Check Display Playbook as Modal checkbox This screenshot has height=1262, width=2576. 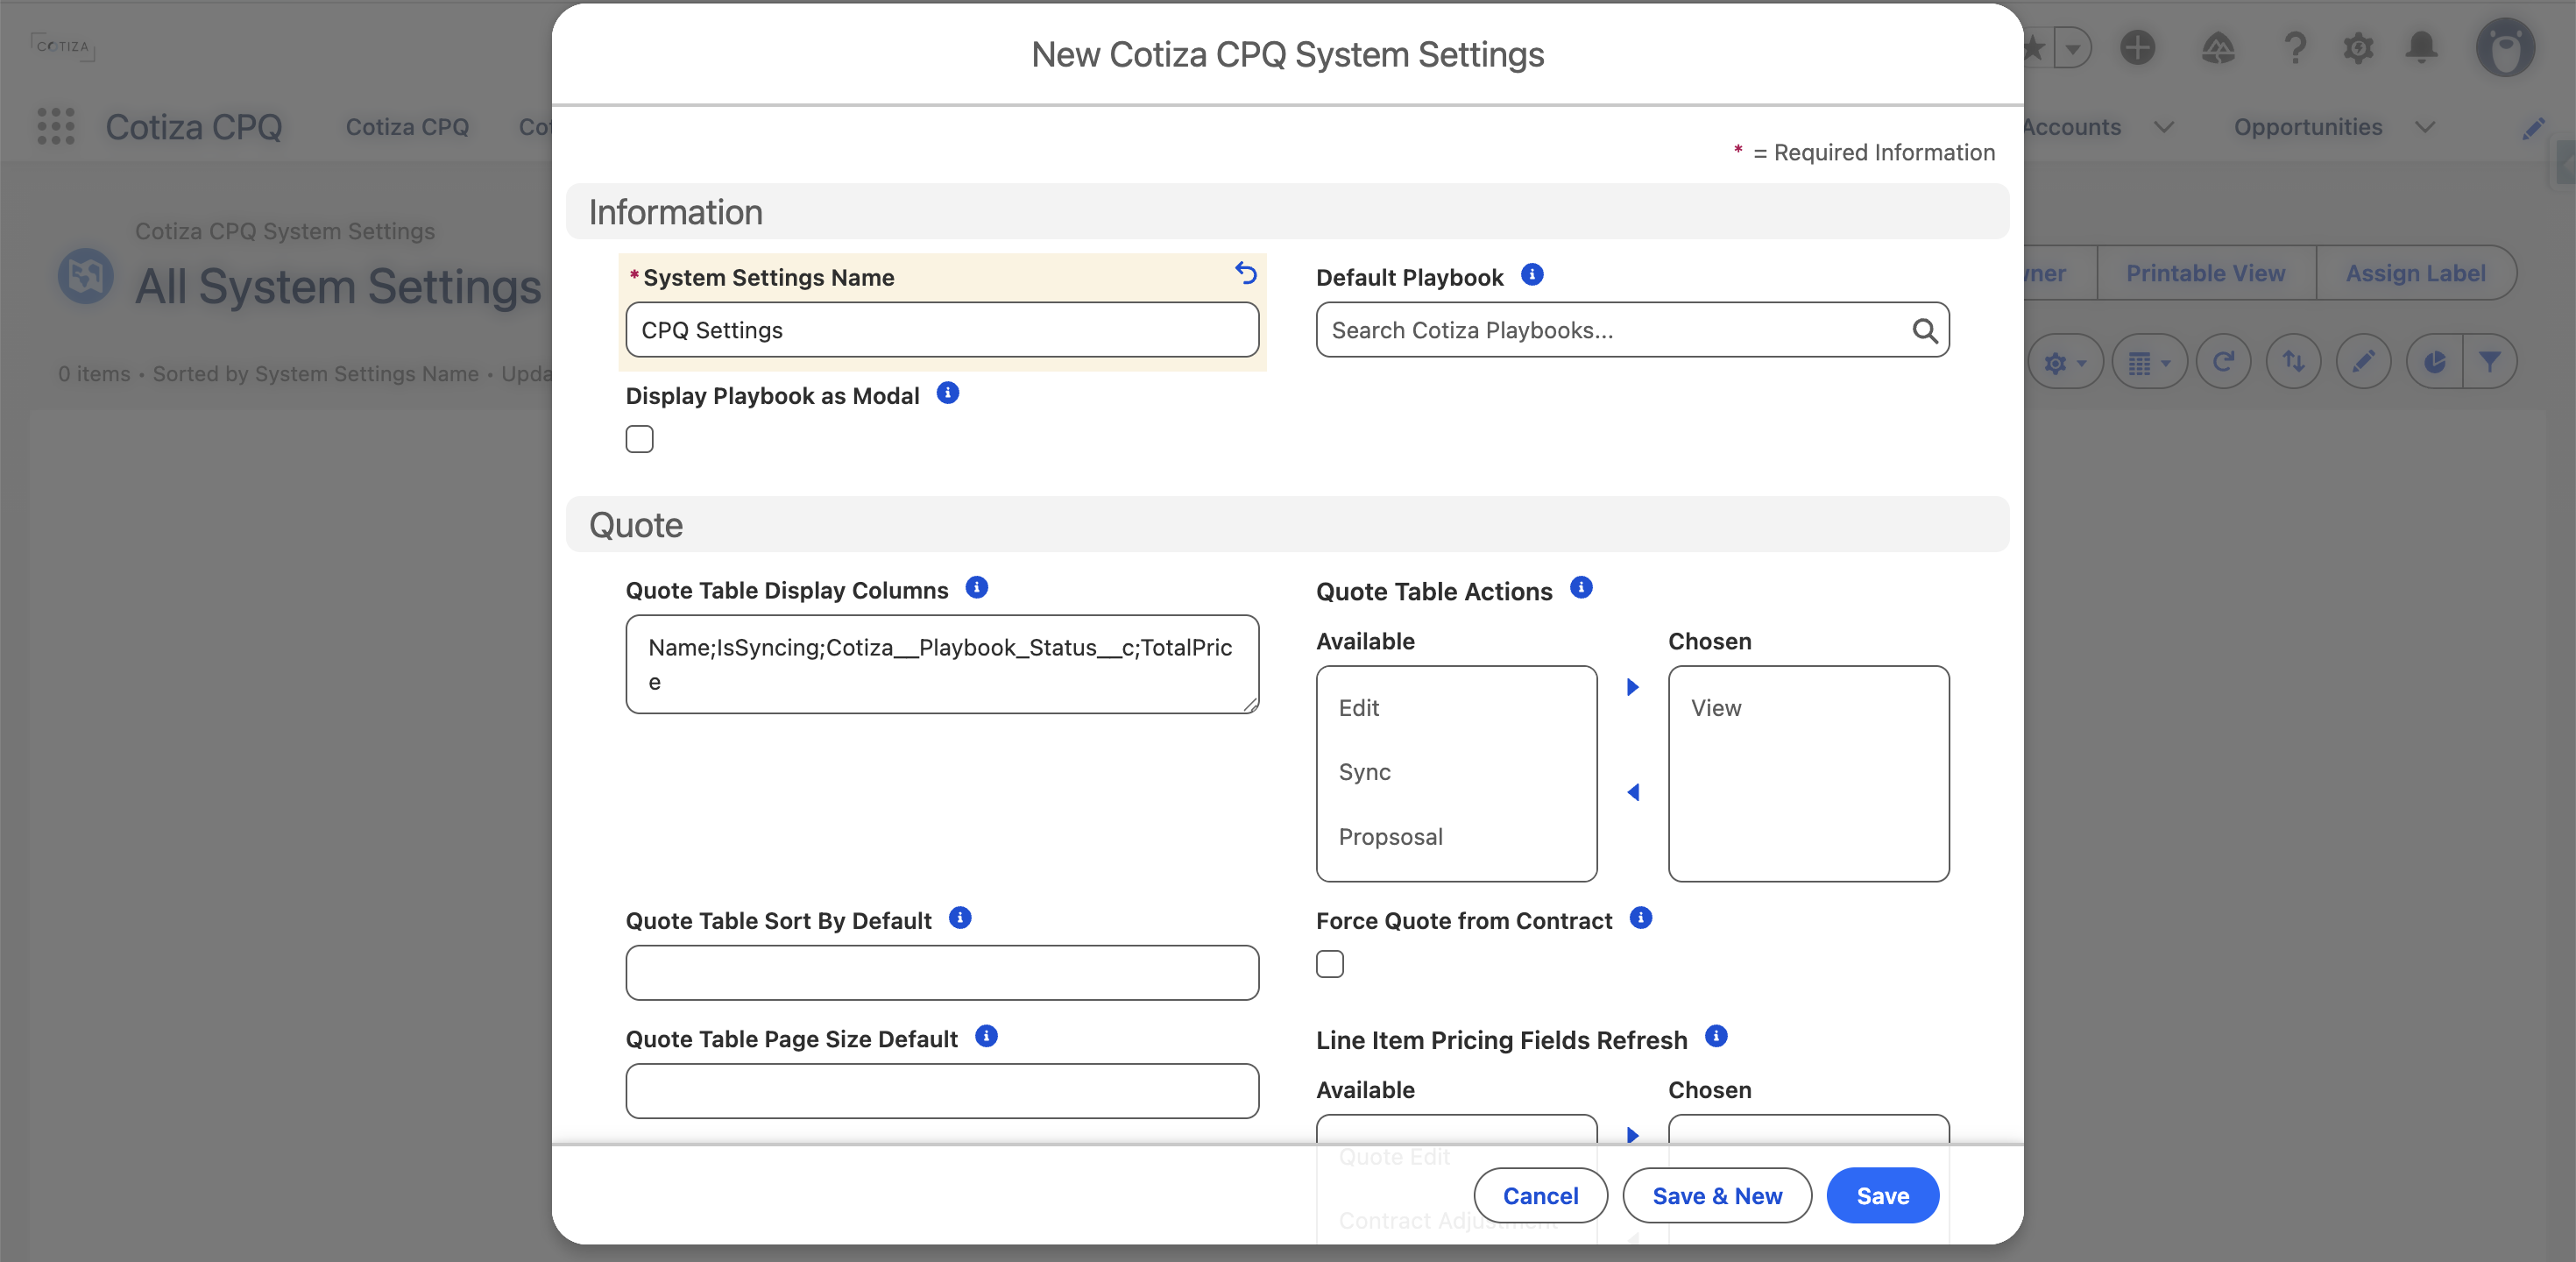(640, 439)
